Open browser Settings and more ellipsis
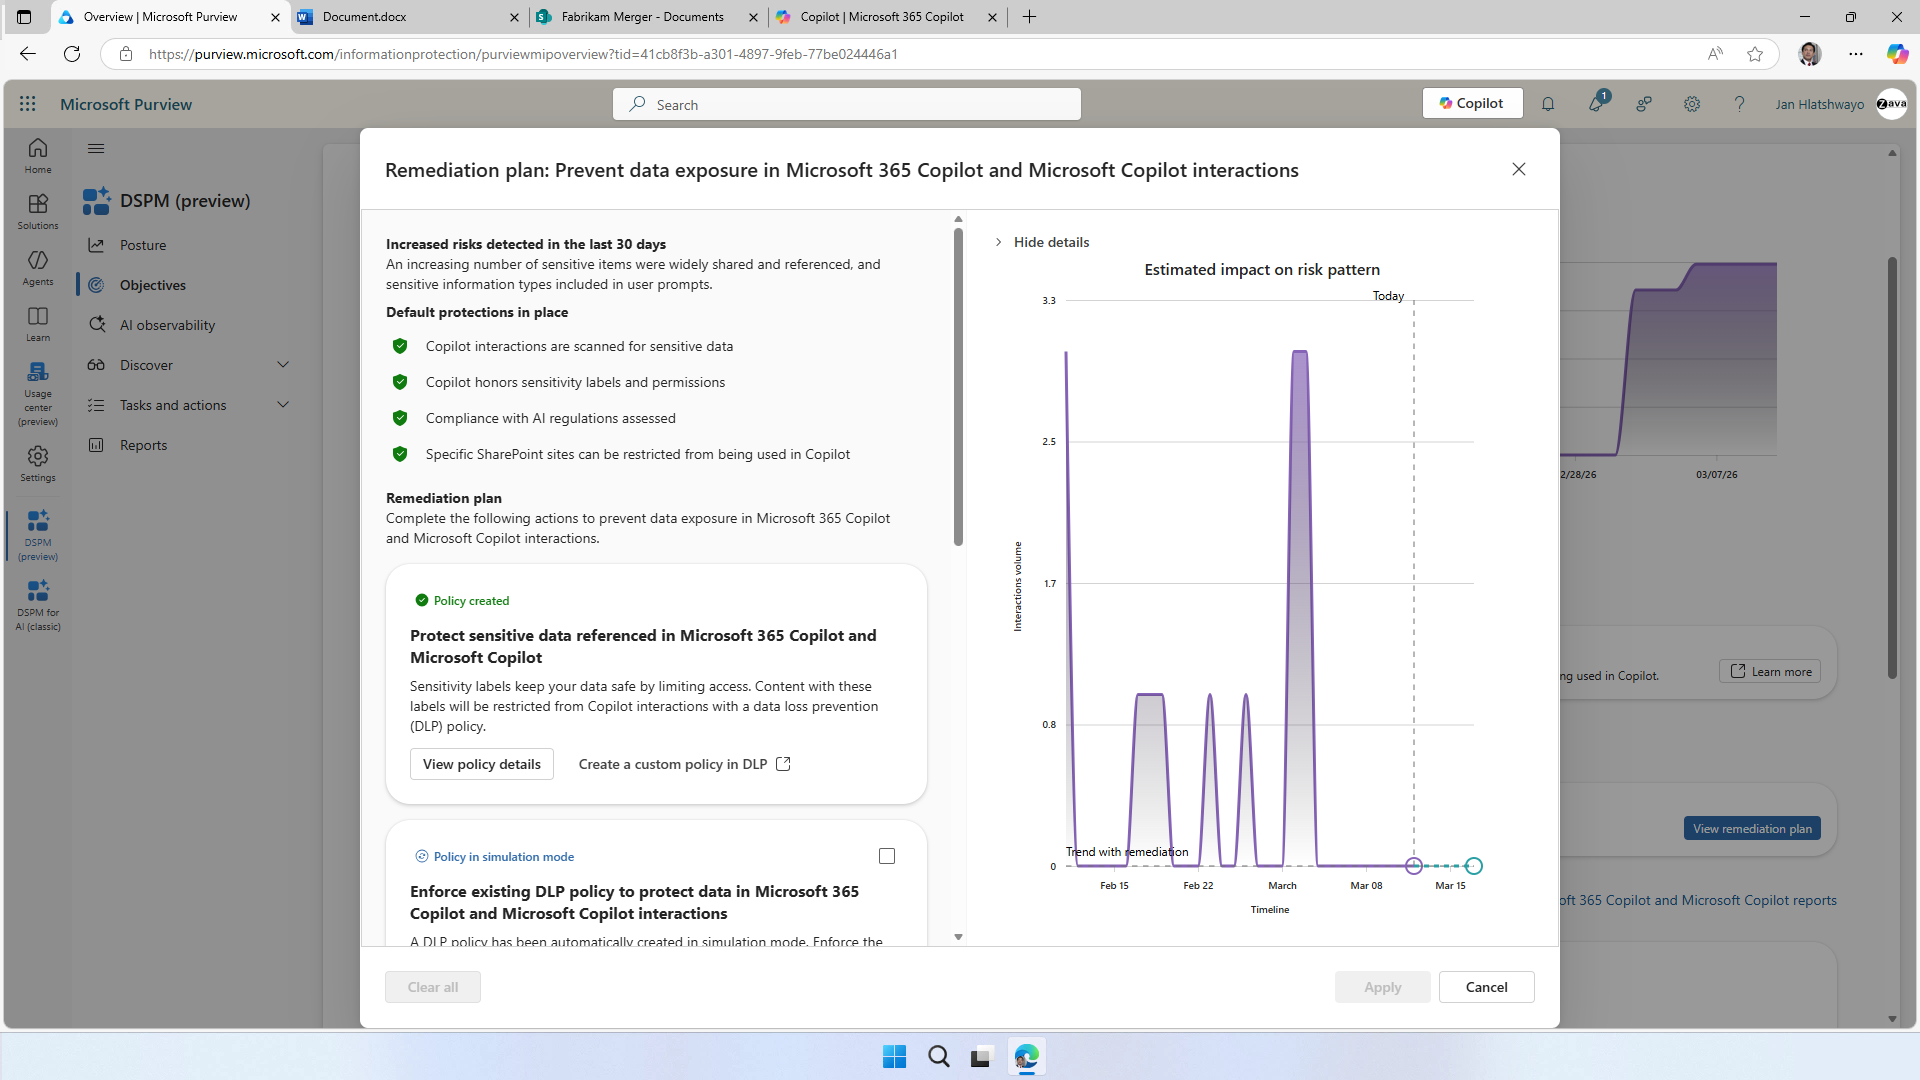Viewport: 1920px width, 1080px height. coord(1856,54)
